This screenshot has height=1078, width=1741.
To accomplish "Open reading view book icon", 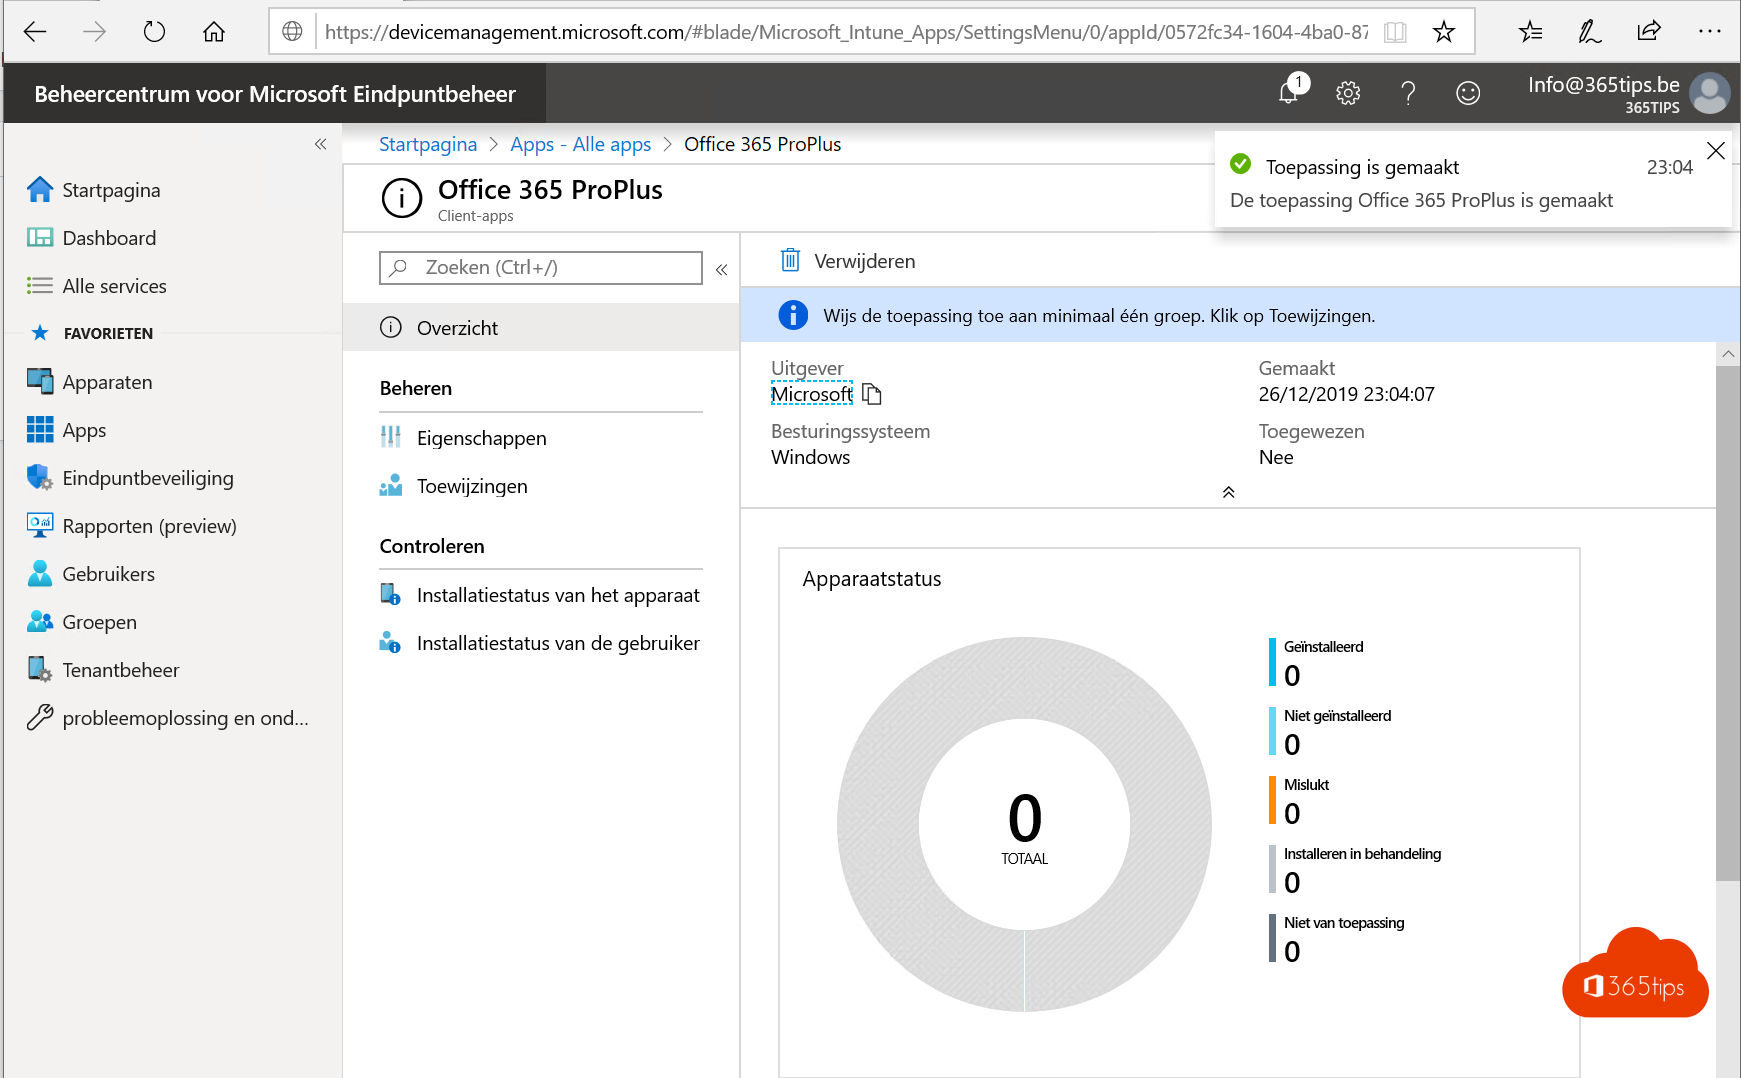I will coord(1395,32).
